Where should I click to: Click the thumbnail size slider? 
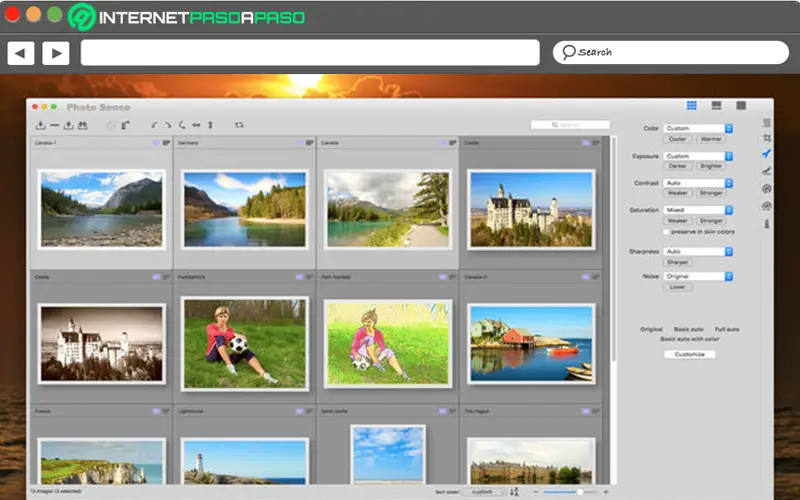pyautogui.click(x=570, y=492)
